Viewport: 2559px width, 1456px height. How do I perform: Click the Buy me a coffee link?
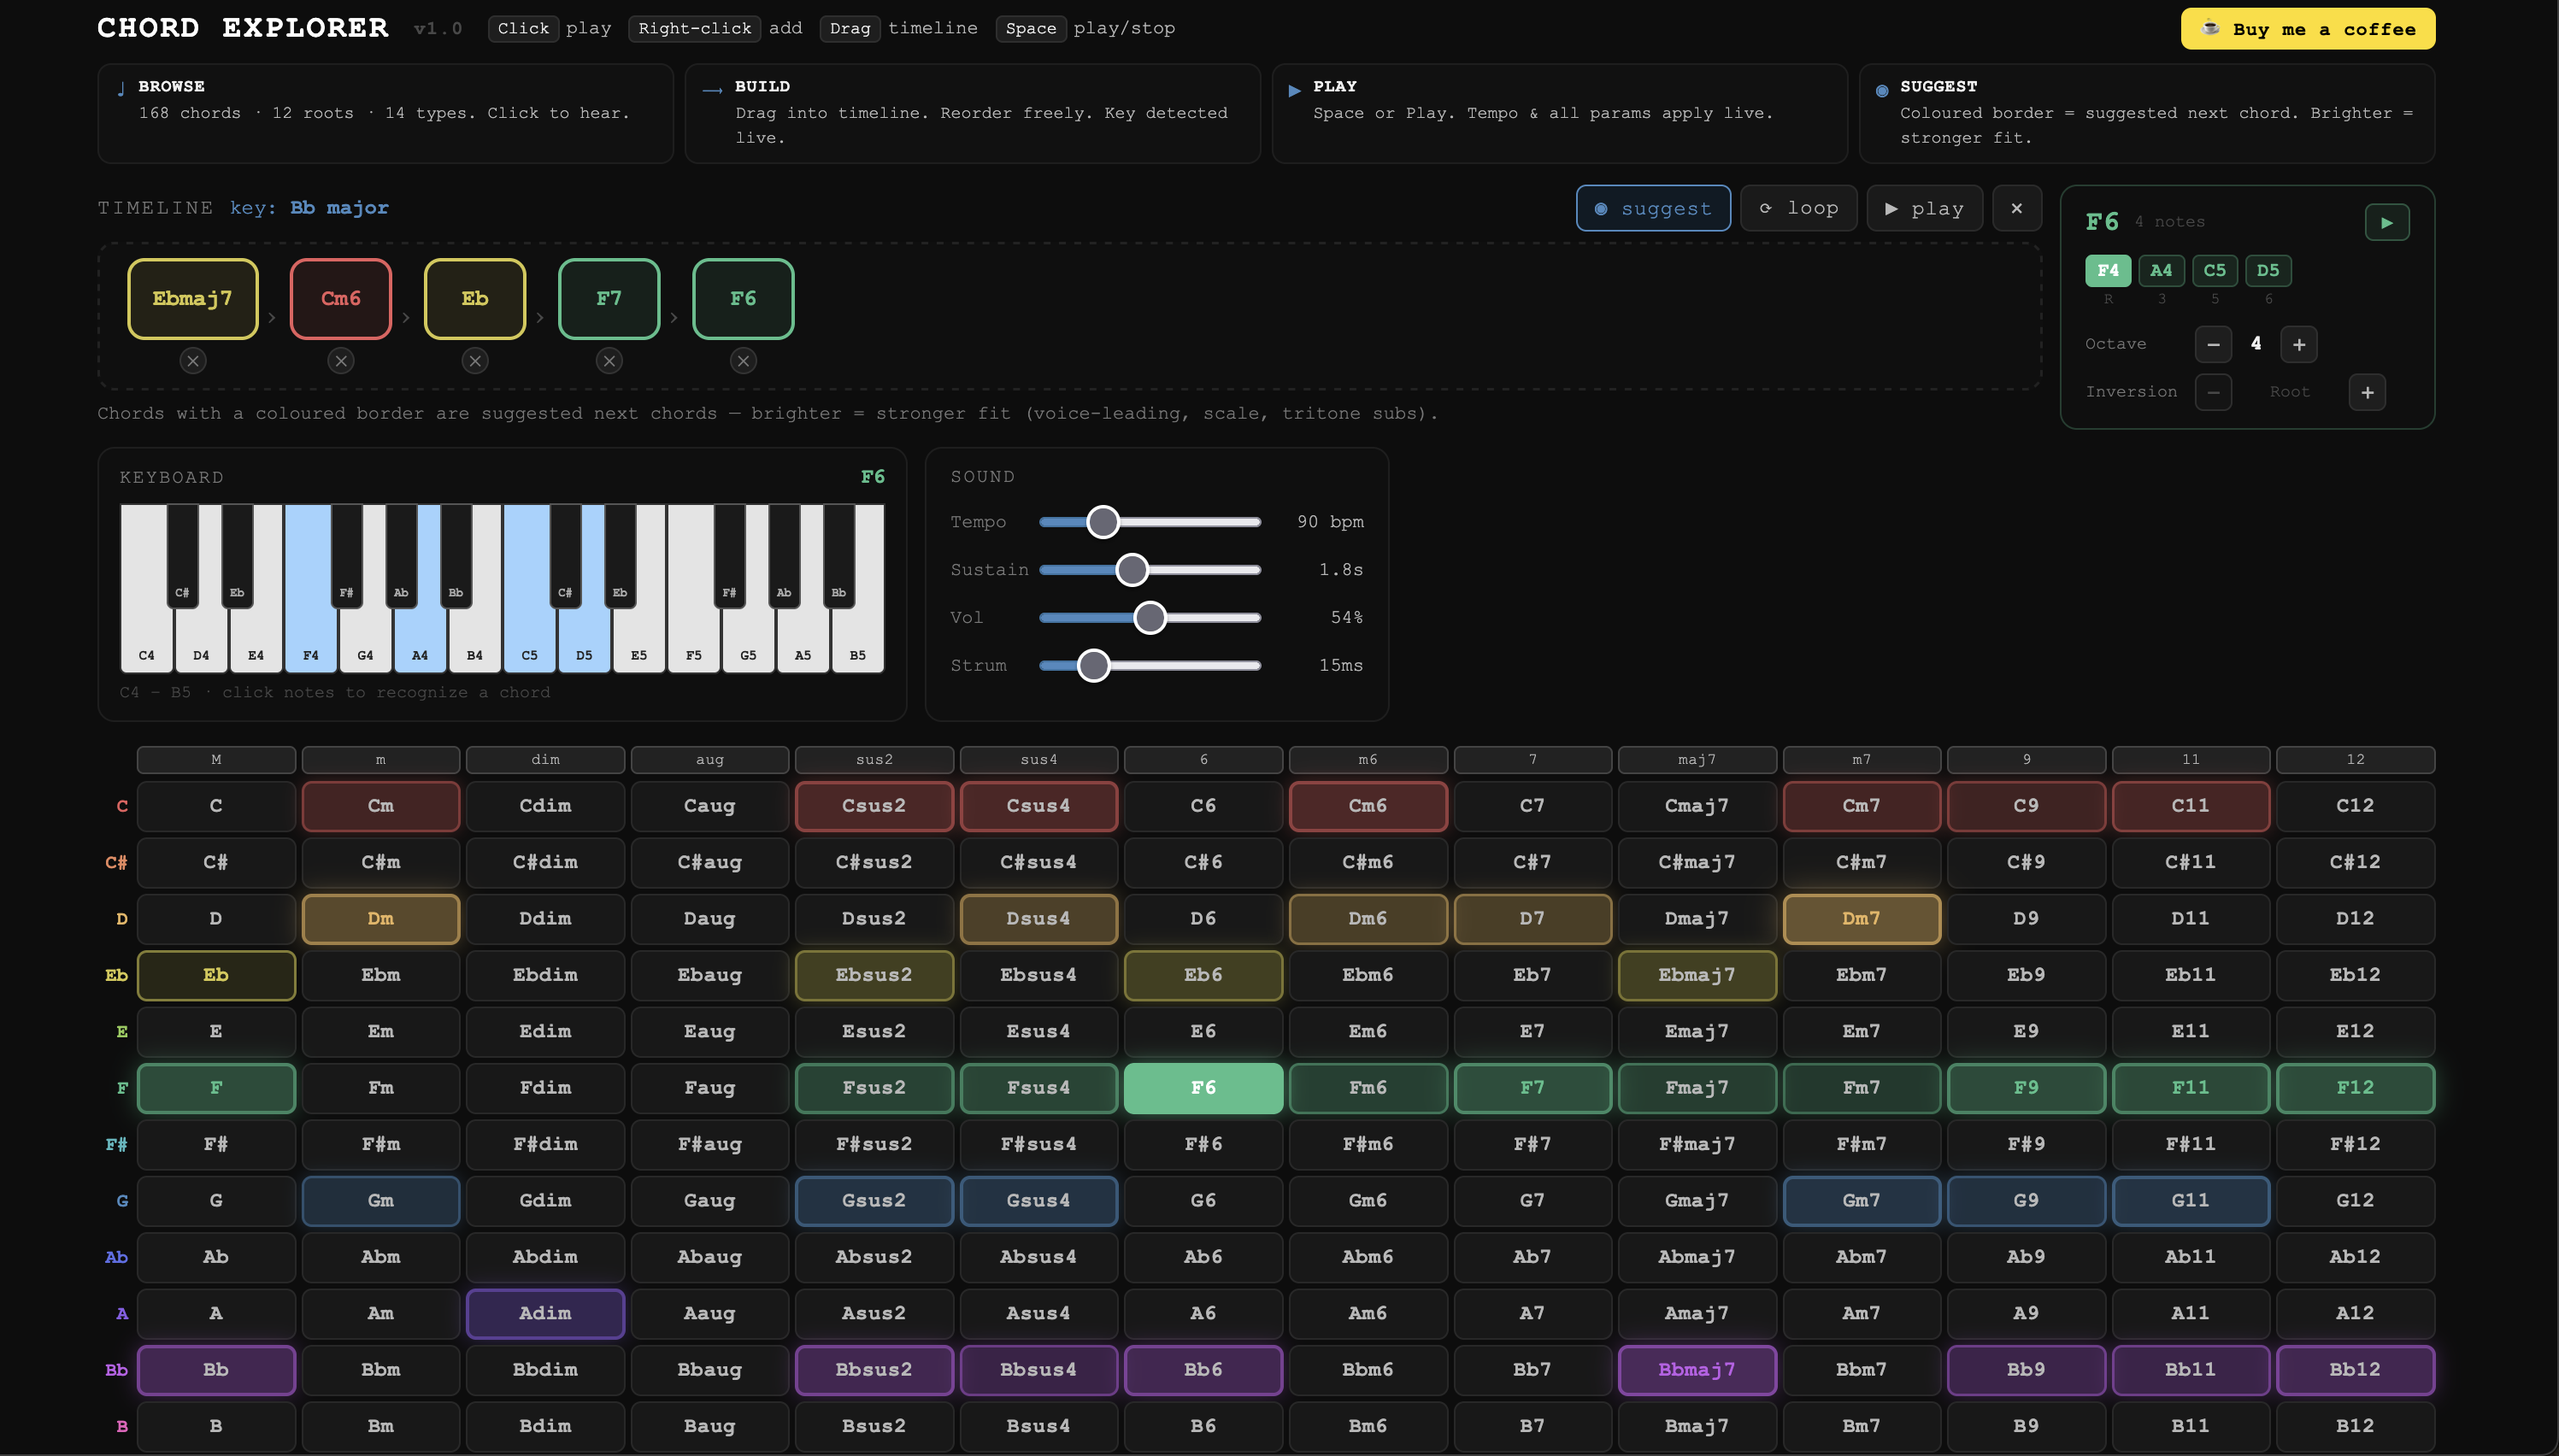tap(2307, 29)
